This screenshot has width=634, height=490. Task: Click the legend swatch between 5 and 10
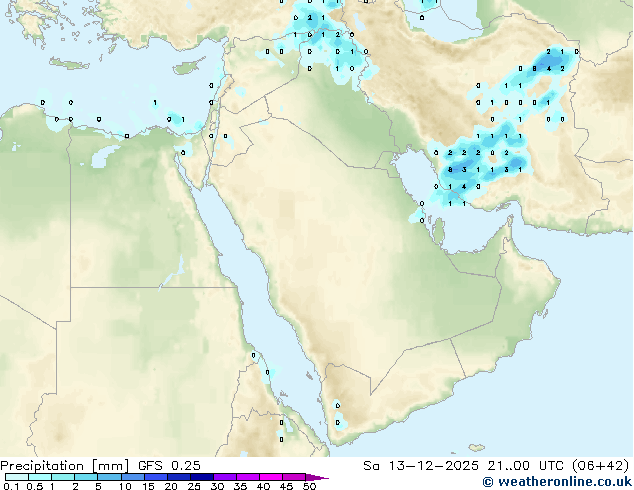[x=109, y=477]
